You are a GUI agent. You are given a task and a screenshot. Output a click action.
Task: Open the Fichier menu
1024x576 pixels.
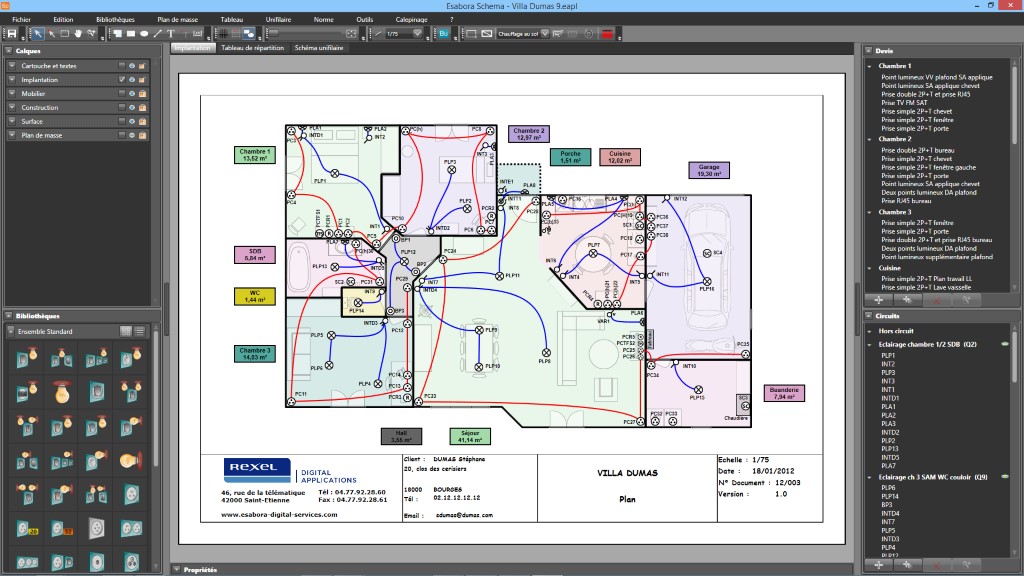point(22,20)
